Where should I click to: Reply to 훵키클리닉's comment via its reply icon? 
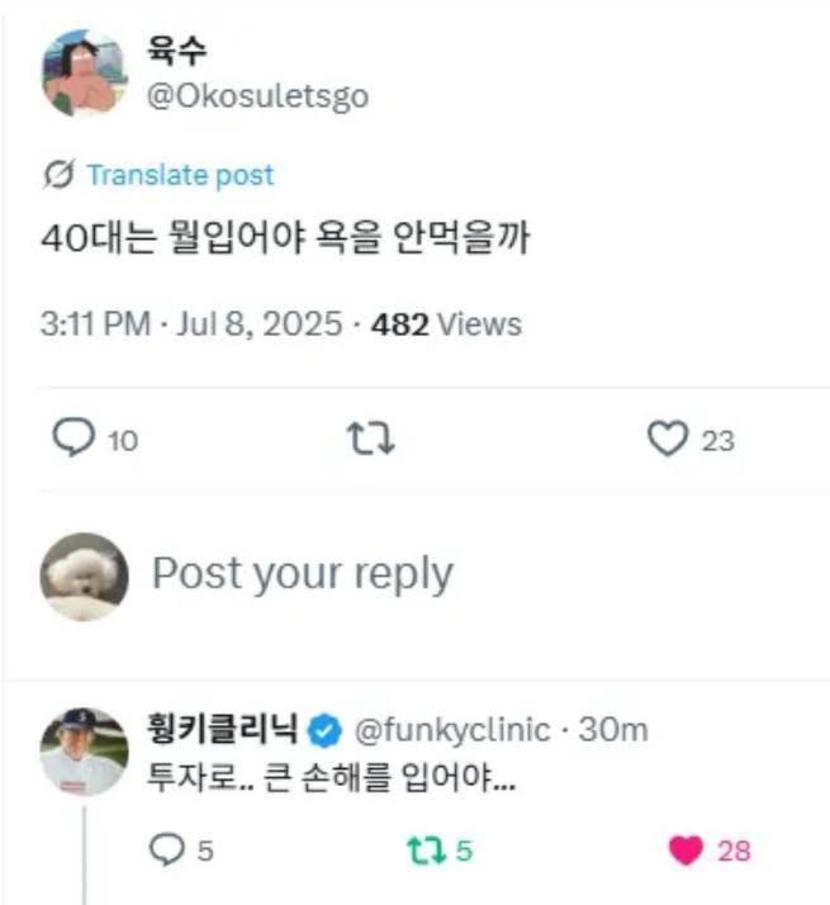pos(163,850)
